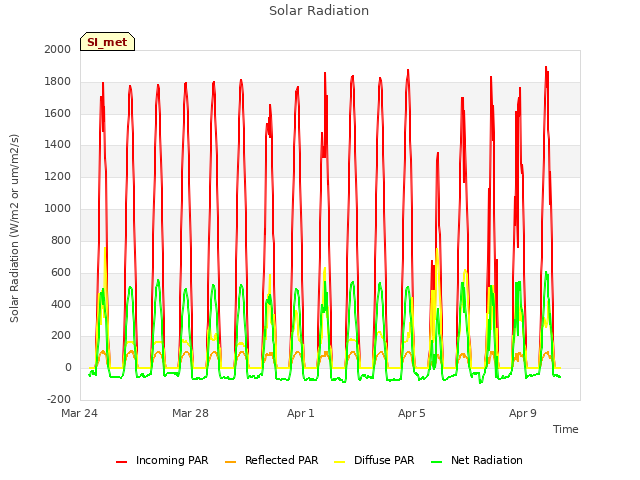The height and width of the screenshot is (480, 640).
Task: Toggle the Incoming PAR legend entry
Action: coord(162,460)
